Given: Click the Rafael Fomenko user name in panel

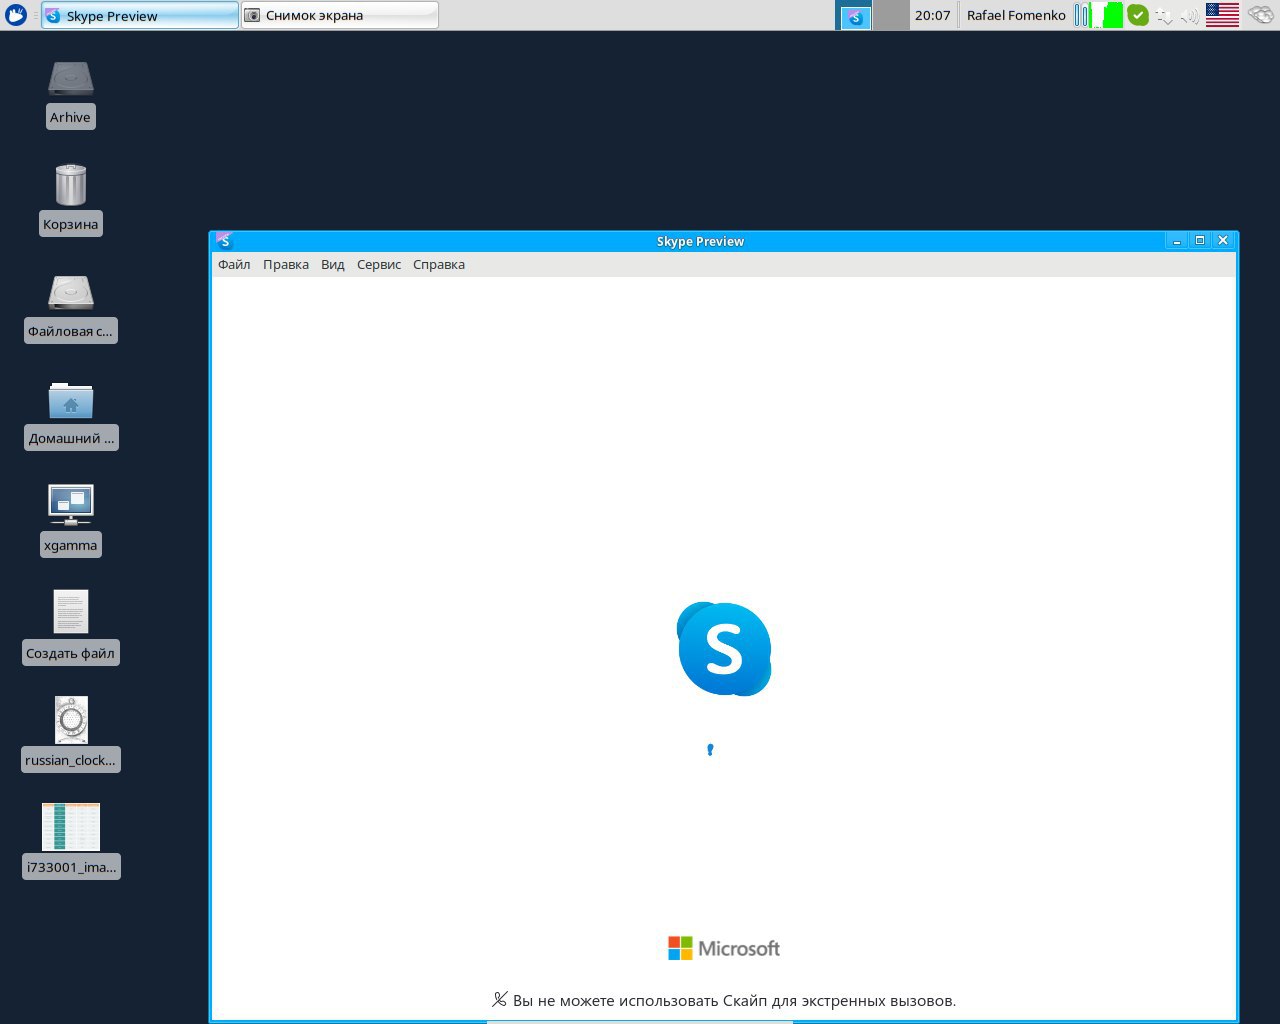Looking at the screenshot, I should click(1016, 15).
